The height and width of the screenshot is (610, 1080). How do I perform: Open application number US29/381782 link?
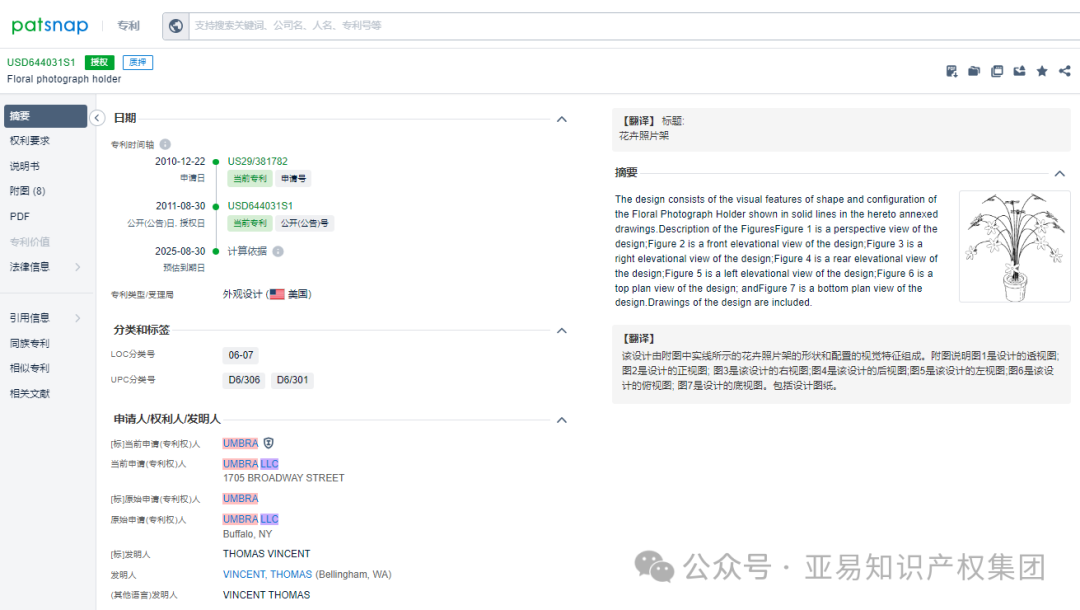[258, 161]
